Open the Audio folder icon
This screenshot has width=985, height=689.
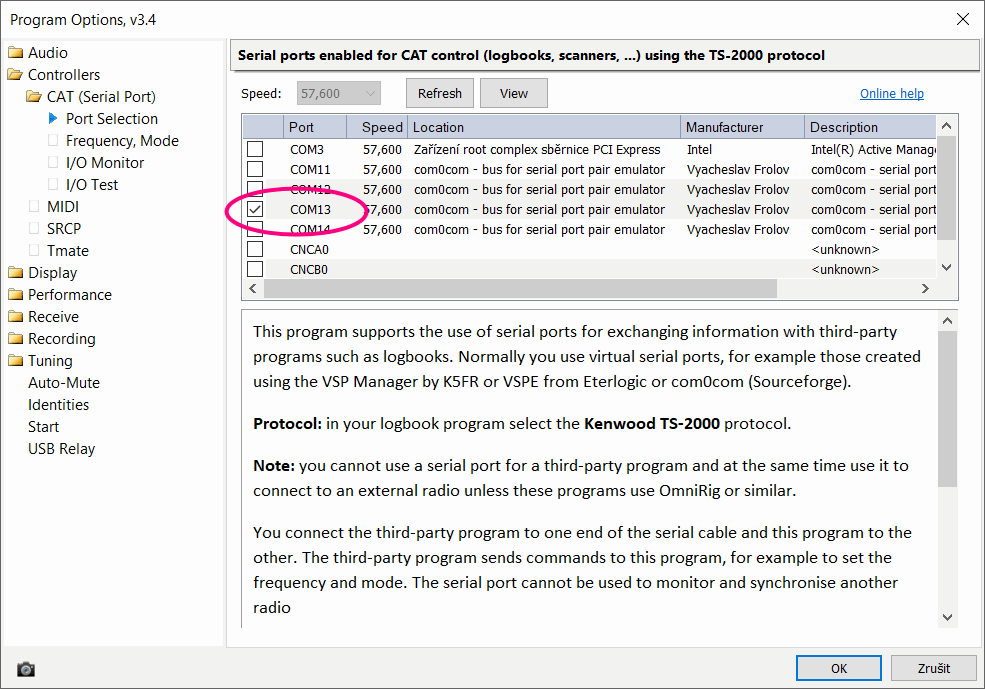coord(16,52)
